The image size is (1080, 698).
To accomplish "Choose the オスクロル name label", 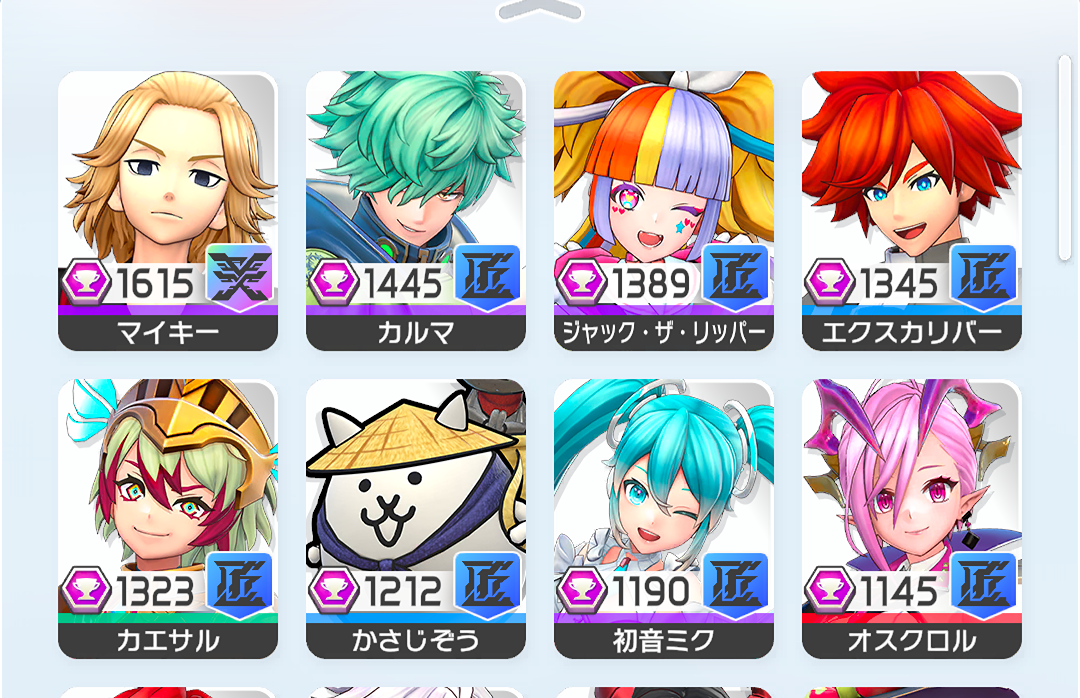I will (912, 641).
